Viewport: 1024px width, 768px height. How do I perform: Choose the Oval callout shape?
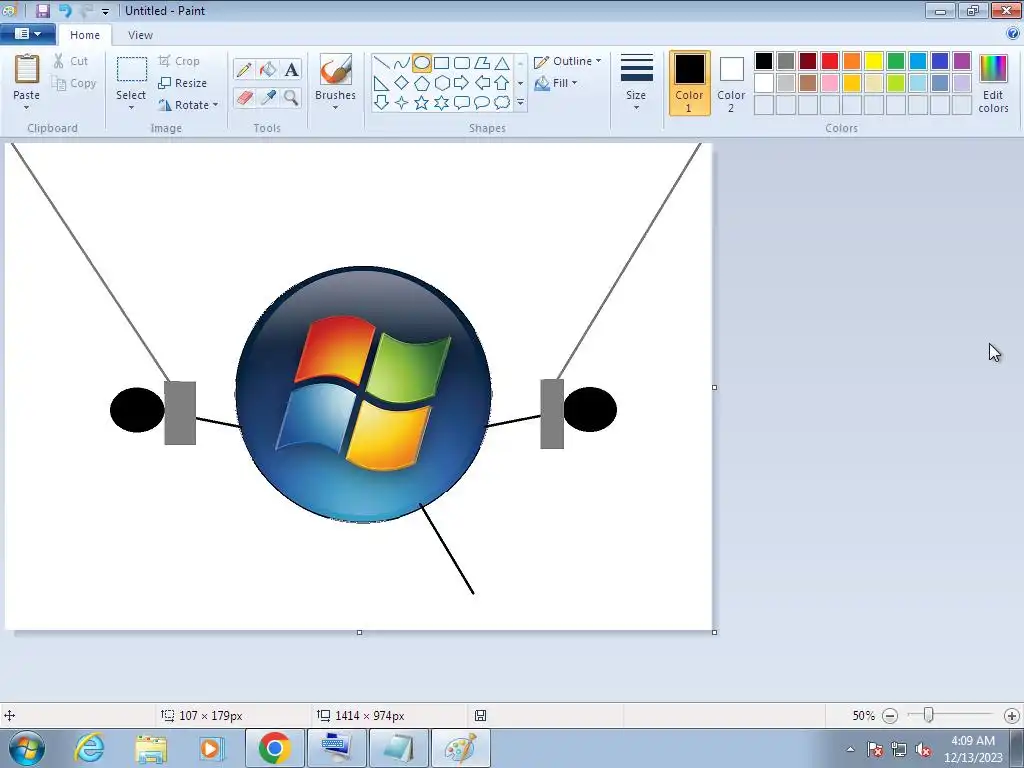482,103
